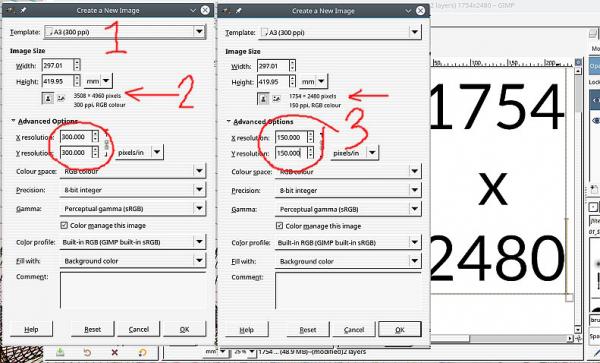Toggle resolution chain link in left dialog
Viewport: 600px width, 363px height.
coord(107,145)
